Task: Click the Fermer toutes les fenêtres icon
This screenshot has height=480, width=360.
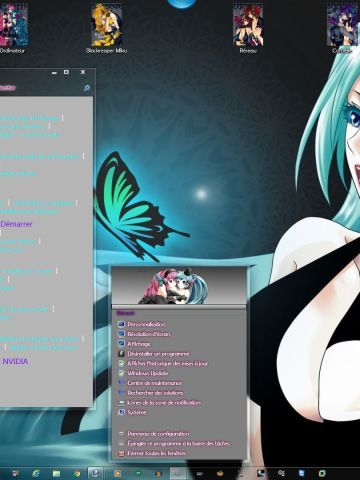Action: [121, 453]
